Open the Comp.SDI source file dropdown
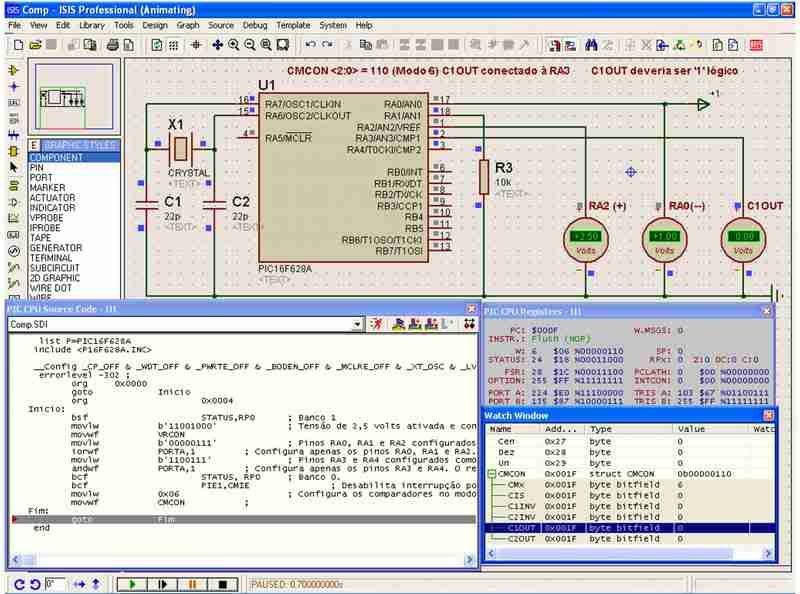The height and width of the screenshot is (594, 800). click(x=357, y=324)
